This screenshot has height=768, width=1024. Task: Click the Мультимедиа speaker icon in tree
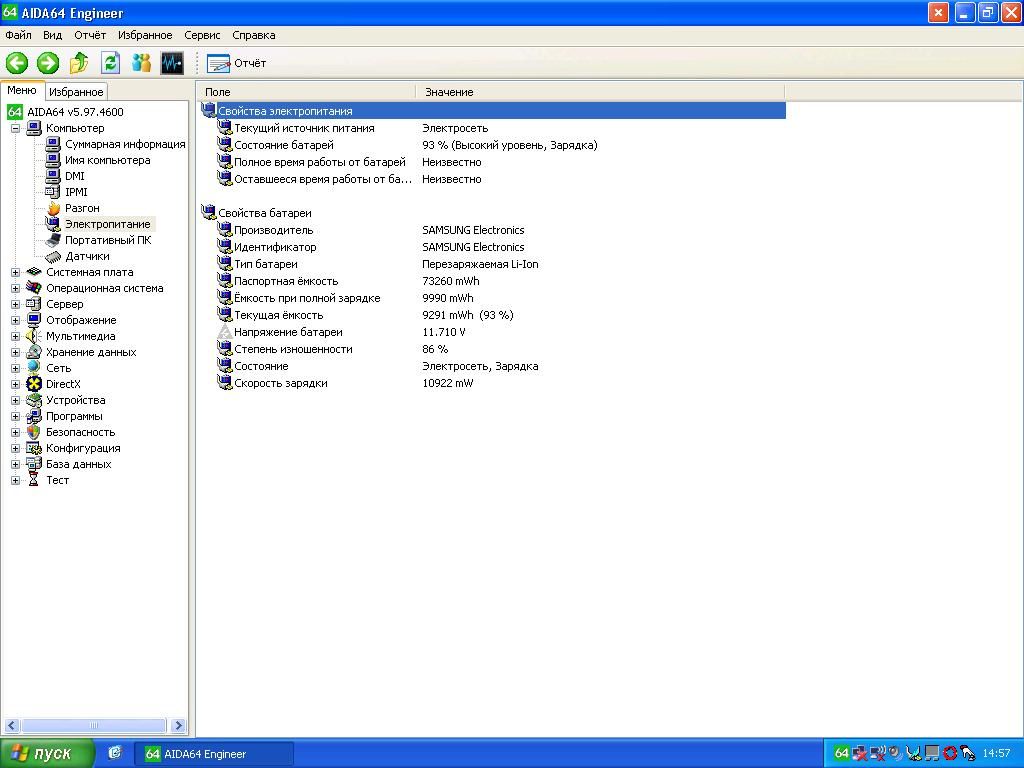point(33,336)
